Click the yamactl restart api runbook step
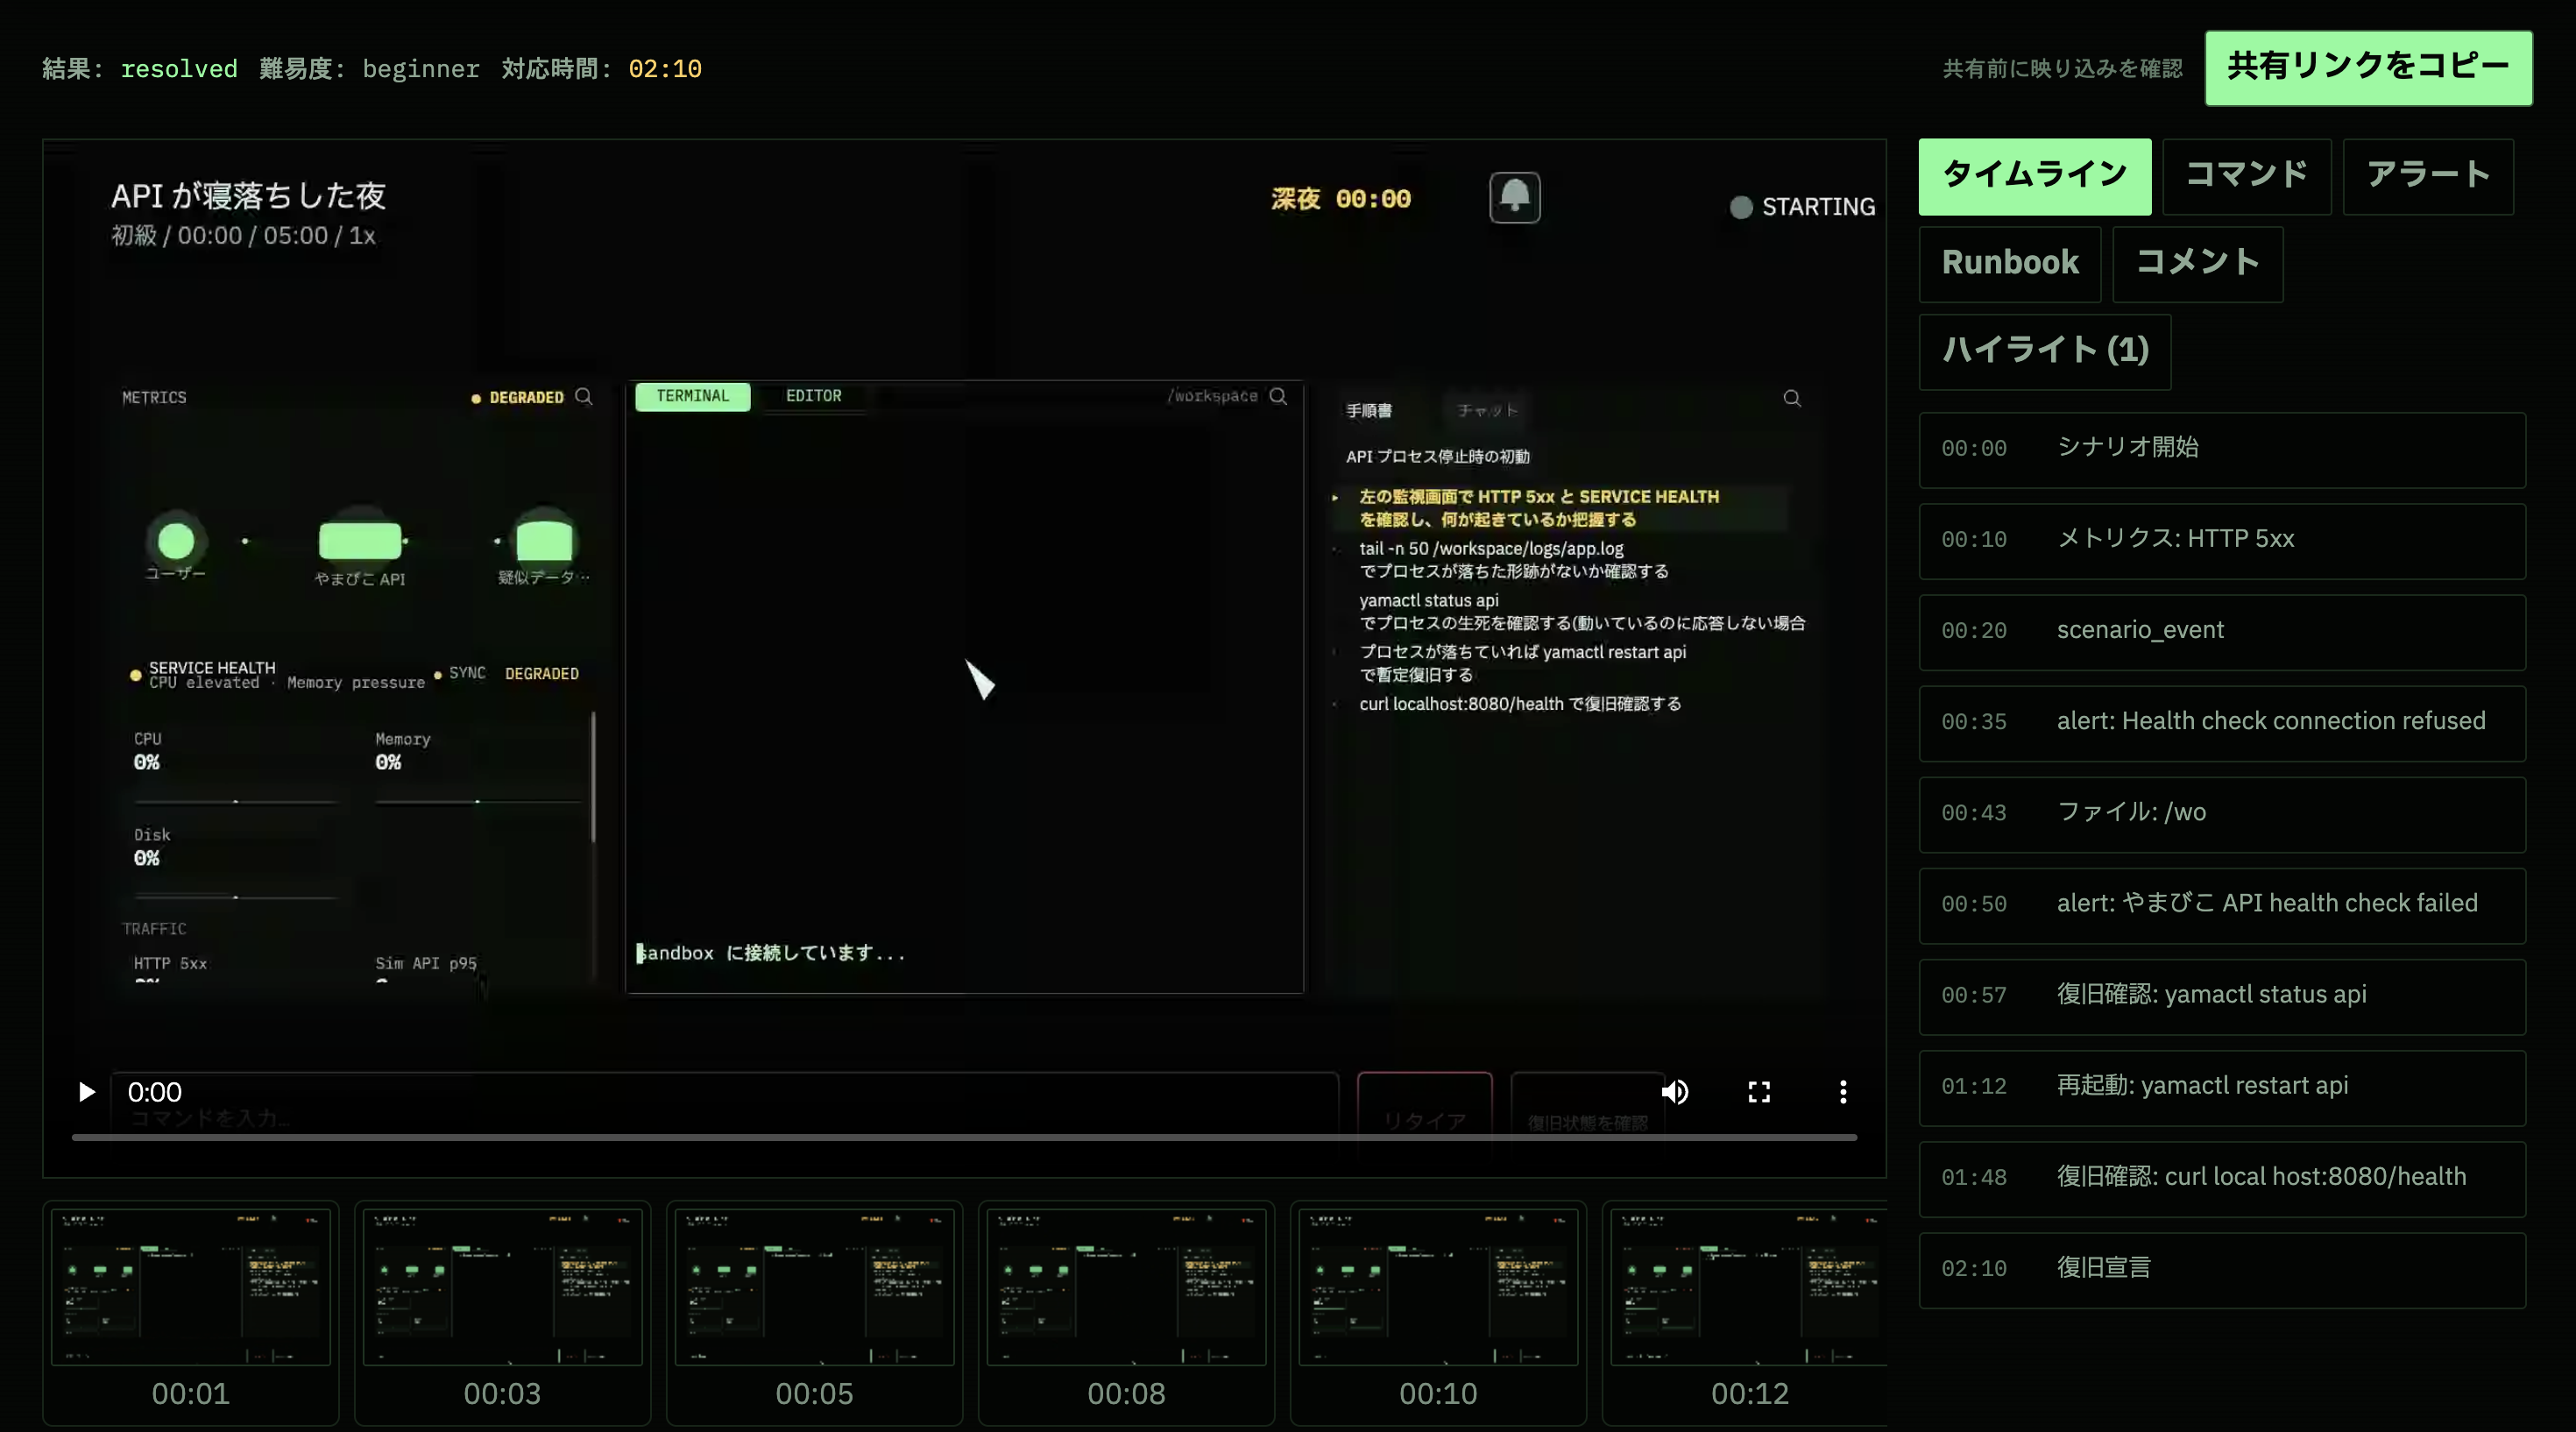The image size is (2576, 1432). (1522, 663)
